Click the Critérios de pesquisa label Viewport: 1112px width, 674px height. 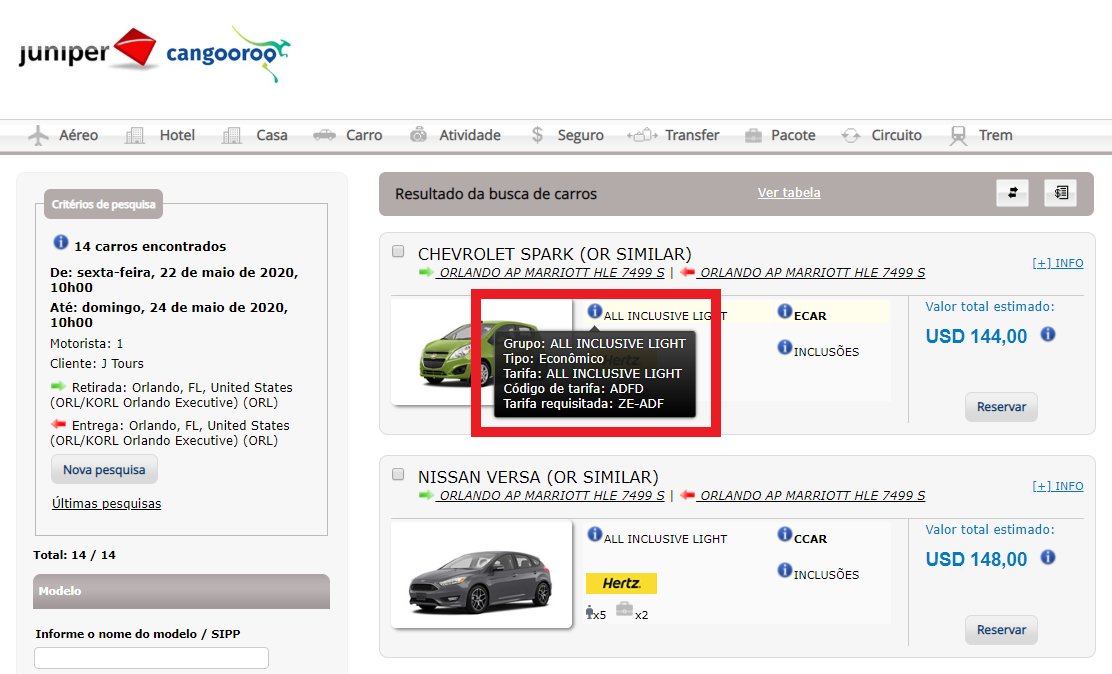104,204
